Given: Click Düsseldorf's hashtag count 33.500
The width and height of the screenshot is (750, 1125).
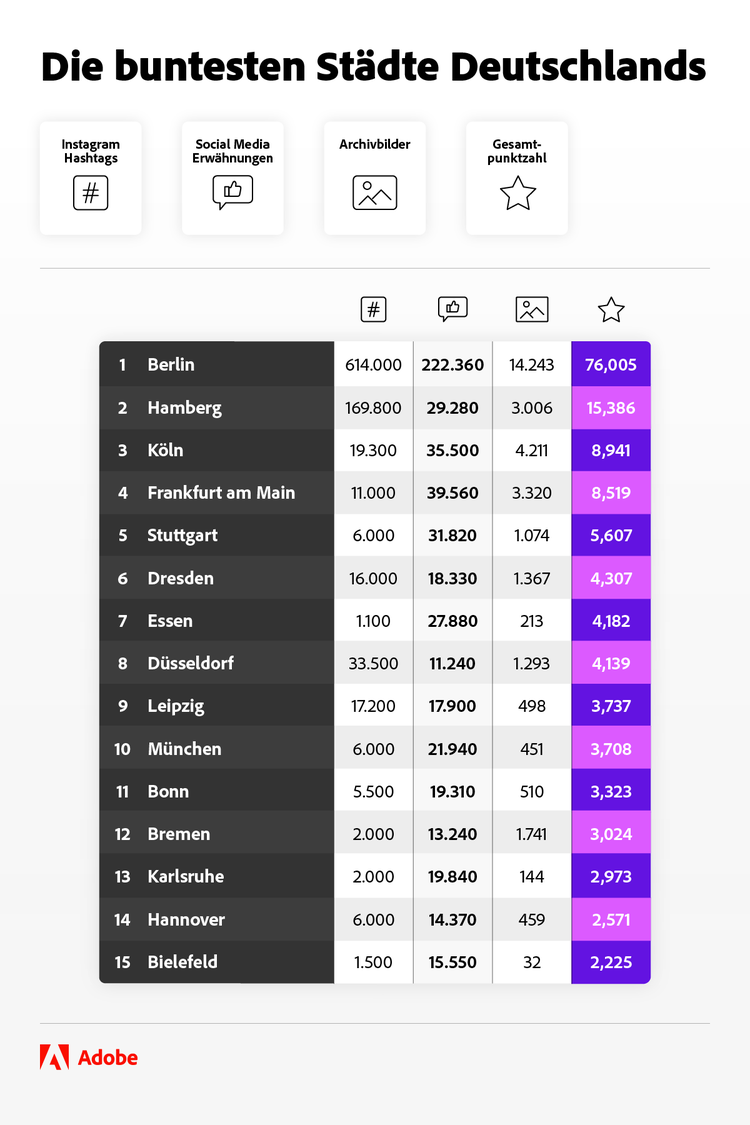Looking at the screenshot, I should (x=373, y=663).
